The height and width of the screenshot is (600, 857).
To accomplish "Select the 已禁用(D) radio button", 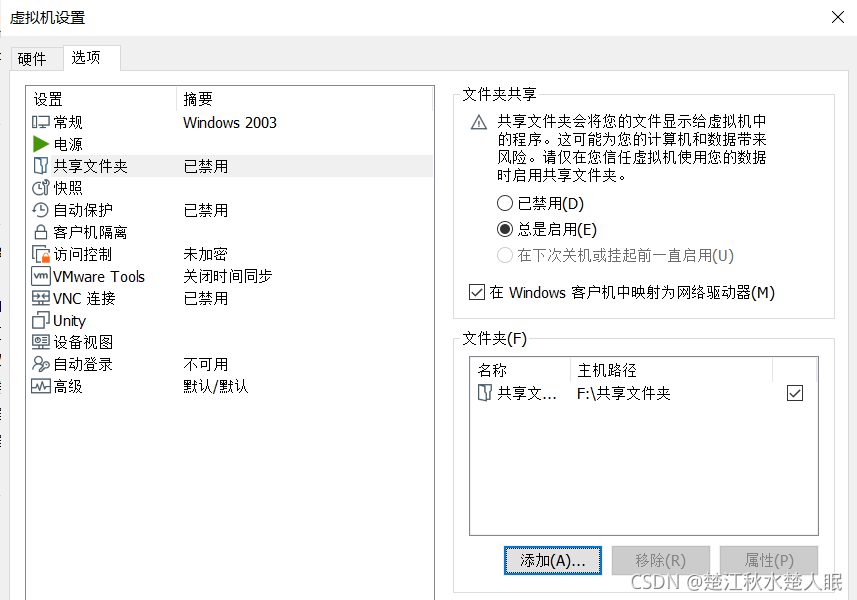I will [x=504, y=203].
